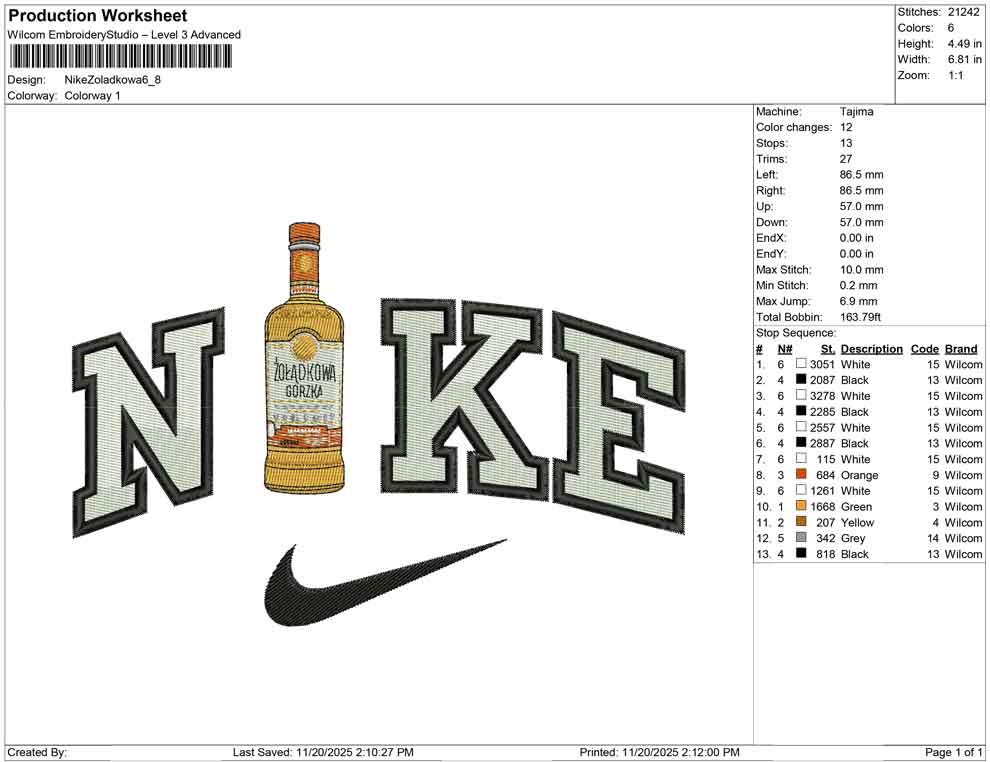Click the Page 1 of 1 text
Screen dimensions: 990x762
952,751
